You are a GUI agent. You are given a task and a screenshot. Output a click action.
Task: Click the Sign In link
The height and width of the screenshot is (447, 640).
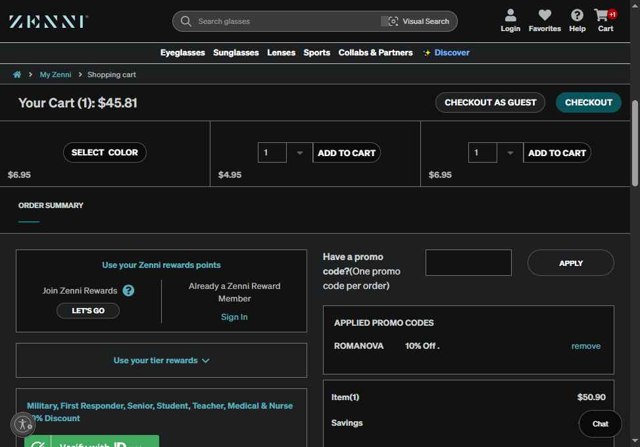coord(234,317)
